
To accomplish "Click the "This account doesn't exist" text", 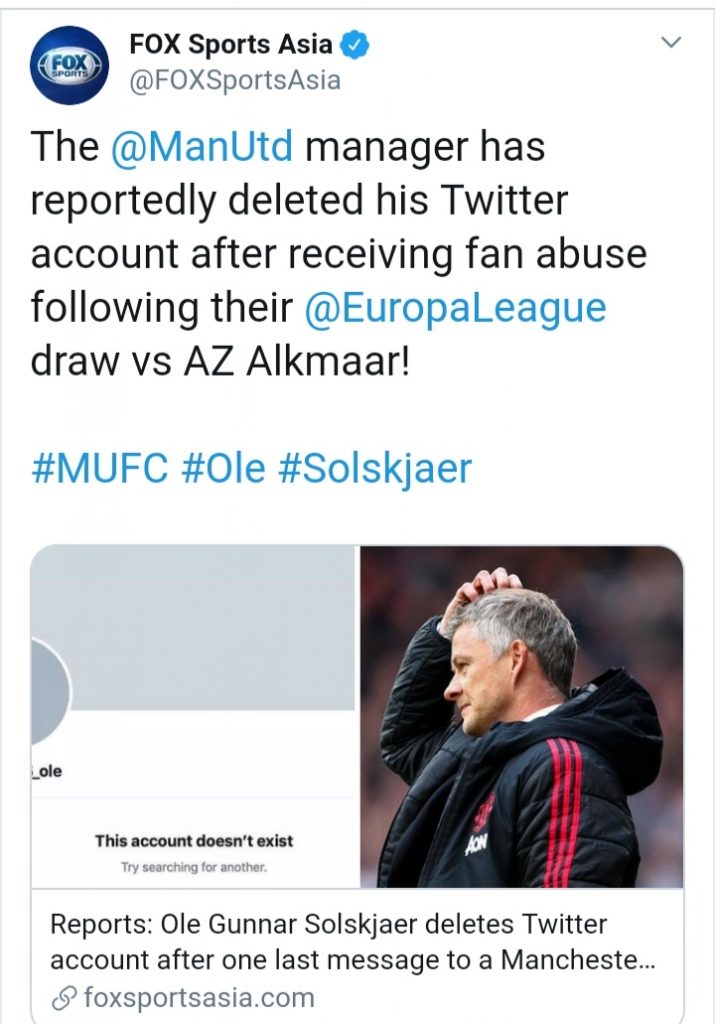I will pos(194,840).
